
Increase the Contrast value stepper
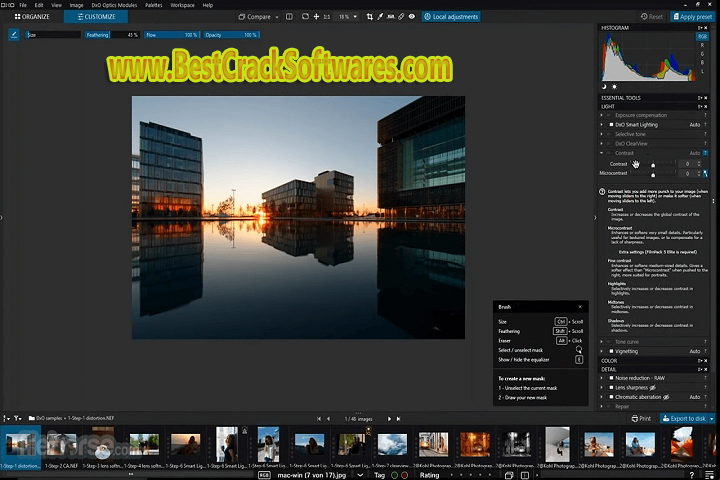[x=699, y=162]
